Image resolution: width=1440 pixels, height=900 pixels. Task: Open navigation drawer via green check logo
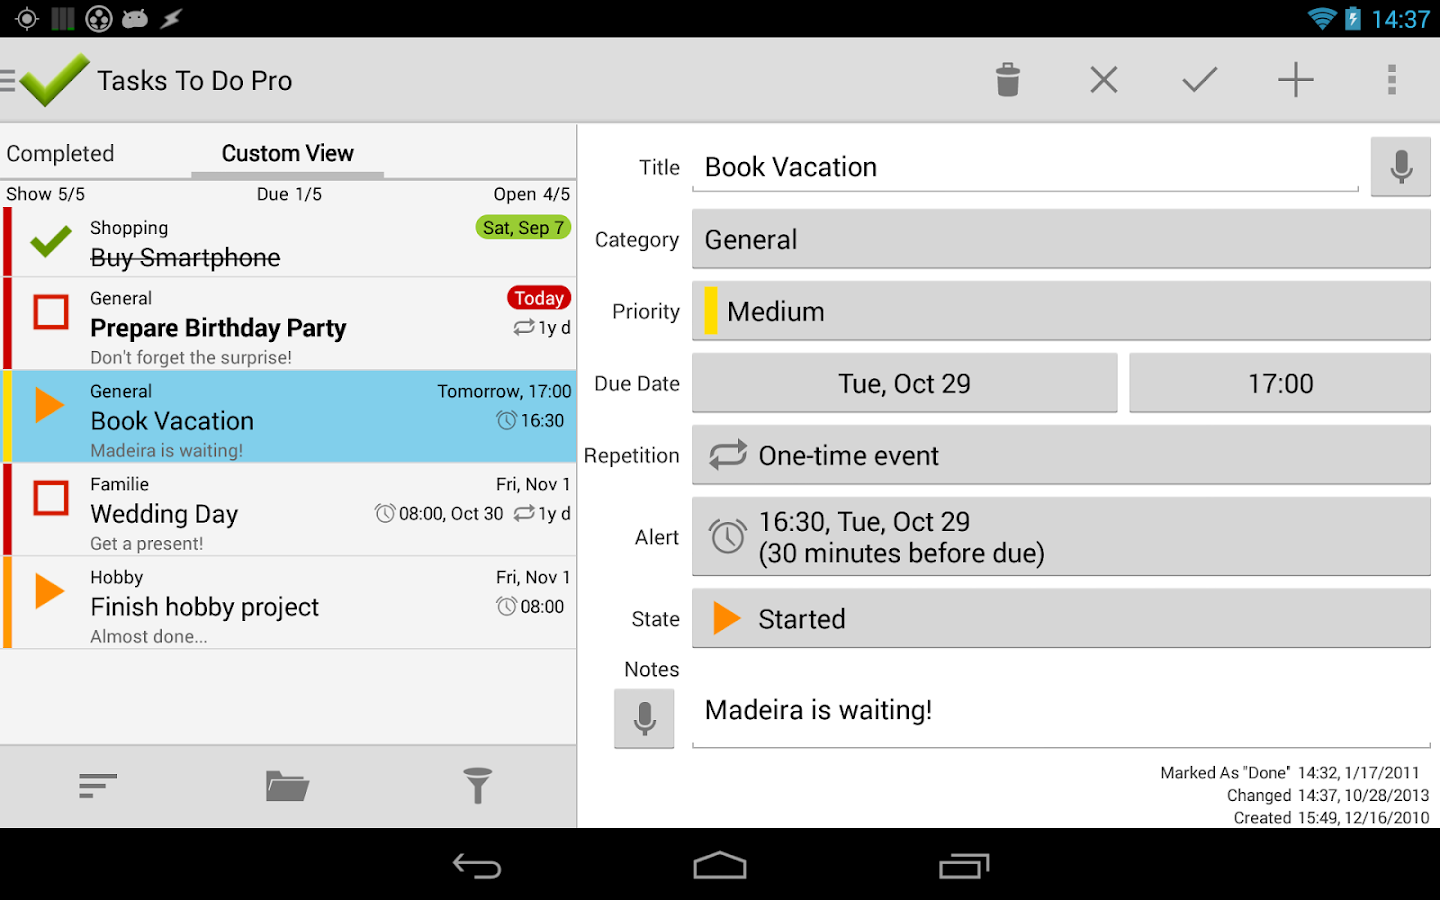(x=46, y=80)
